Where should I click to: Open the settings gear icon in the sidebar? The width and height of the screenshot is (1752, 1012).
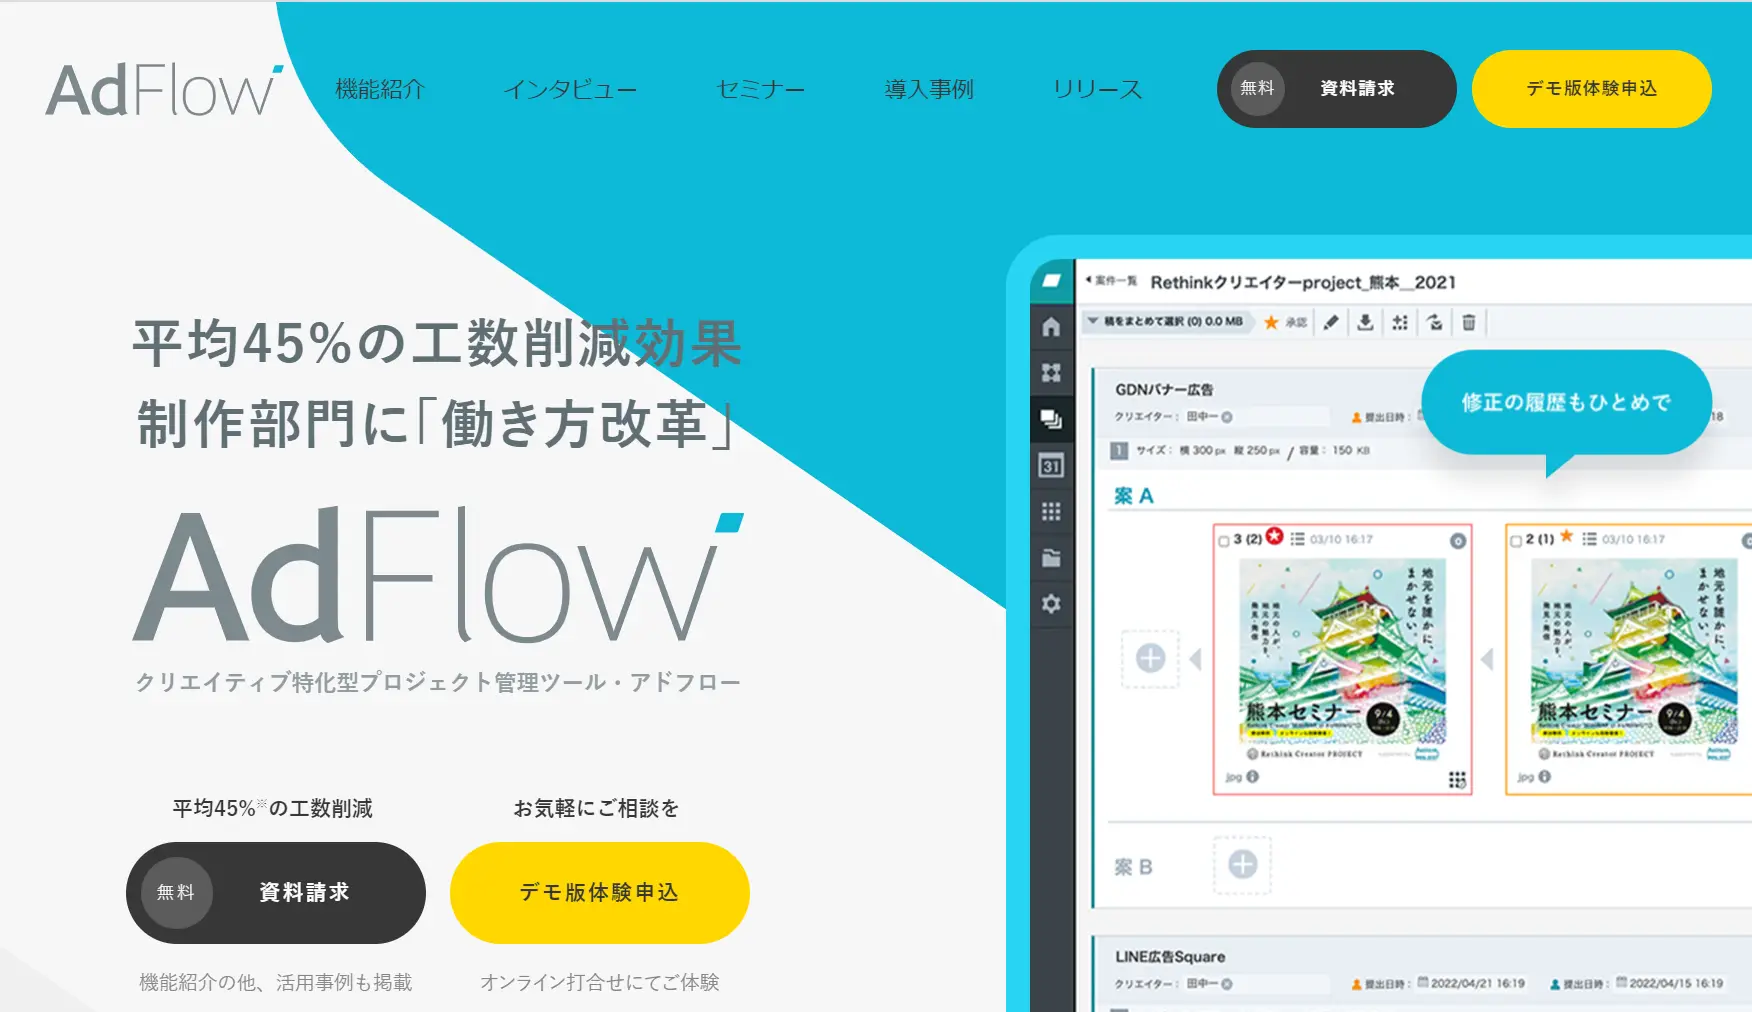(1051, 604)
